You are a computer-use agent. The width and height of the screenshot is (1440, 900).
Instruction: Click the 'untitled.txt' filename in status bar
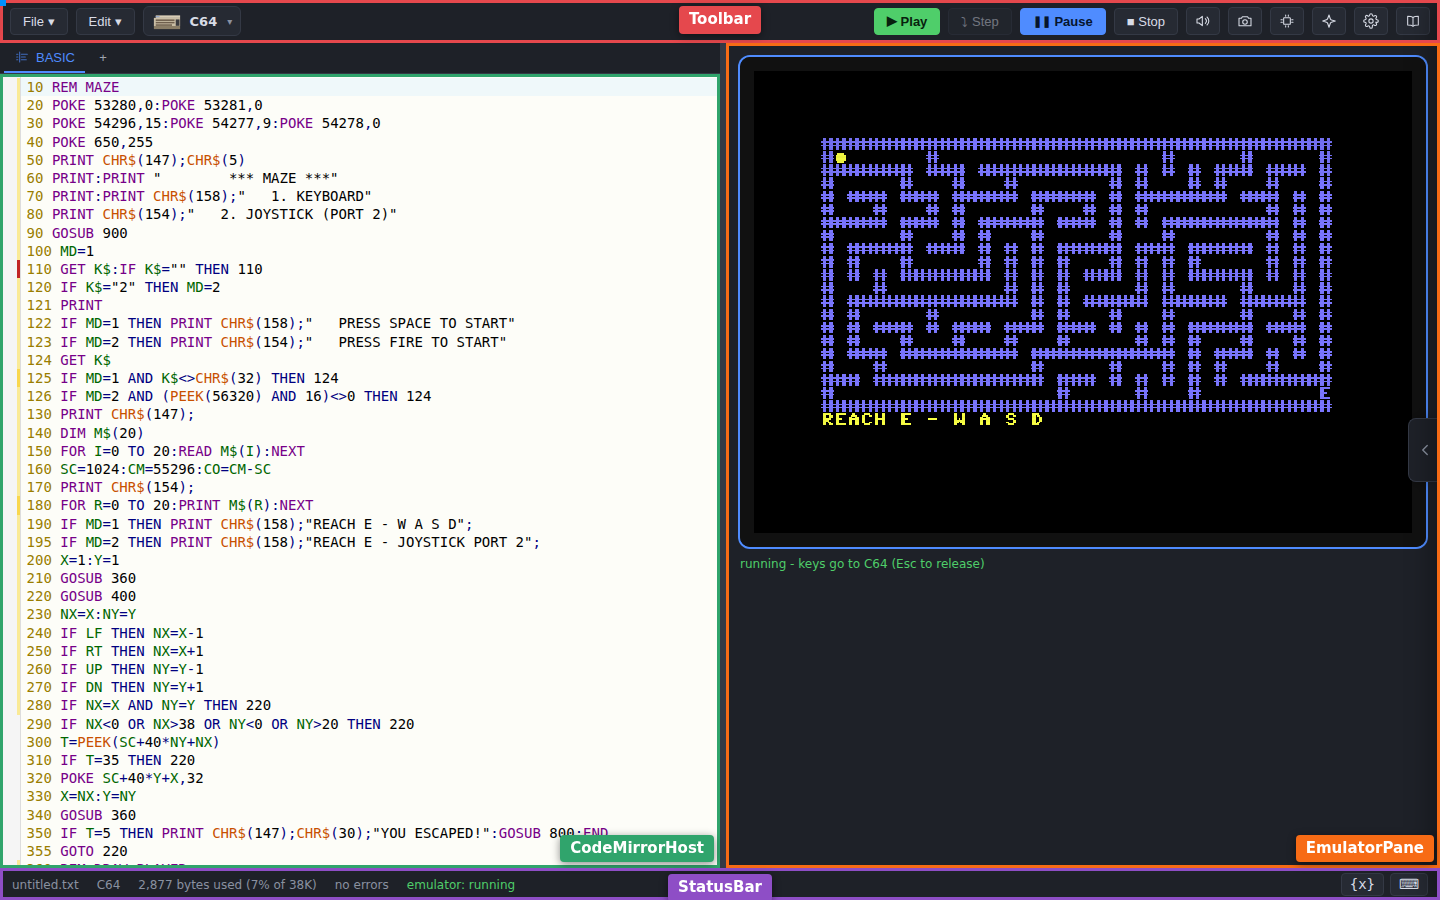[45, 884]
